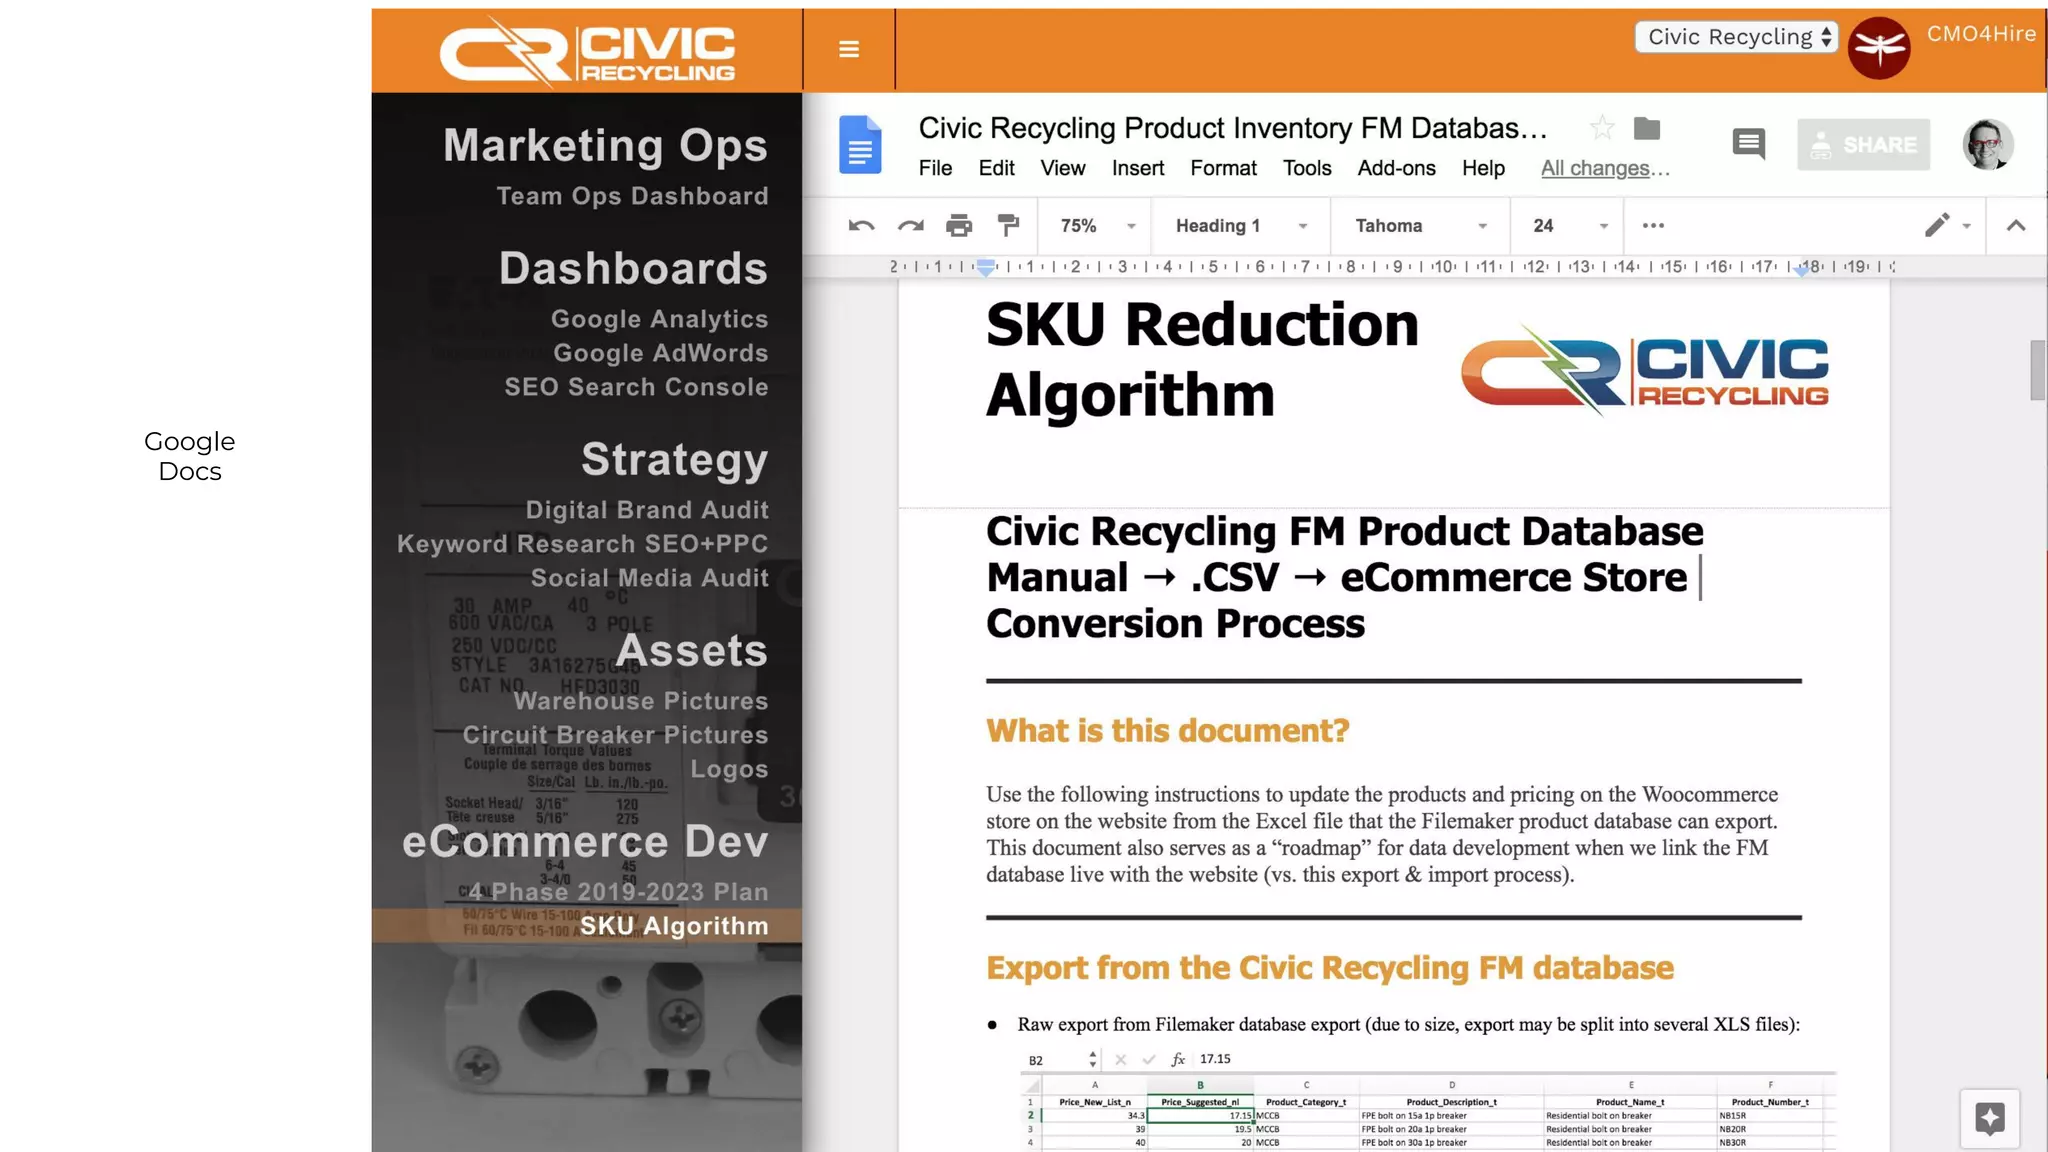Screen dimensions: 2048x1152
Task: Open comments history icon
Action: pyautogui.click(x=1748, y=144)
